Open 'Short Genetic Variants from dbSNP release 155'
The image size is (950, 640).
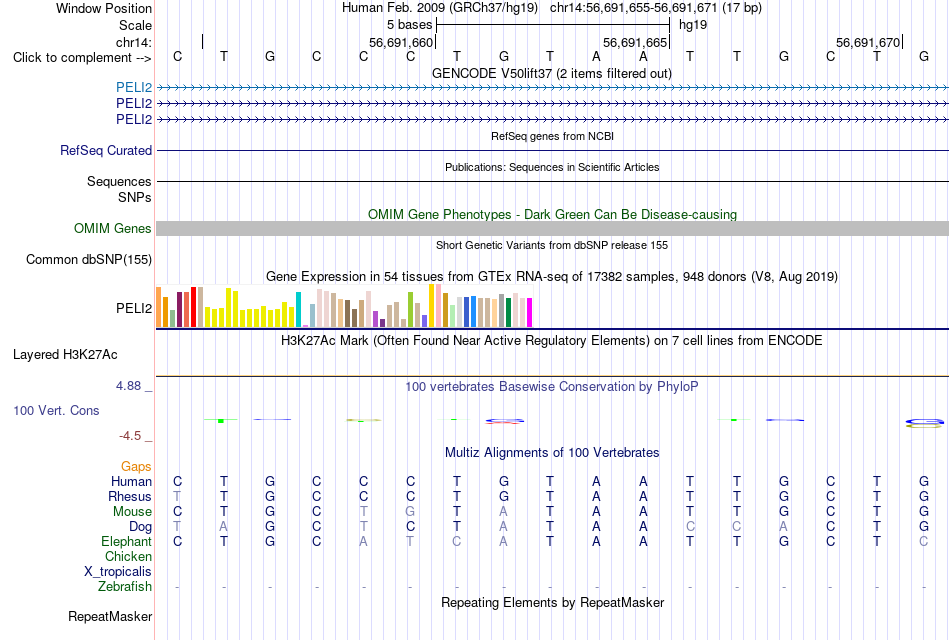pos(552,245)
